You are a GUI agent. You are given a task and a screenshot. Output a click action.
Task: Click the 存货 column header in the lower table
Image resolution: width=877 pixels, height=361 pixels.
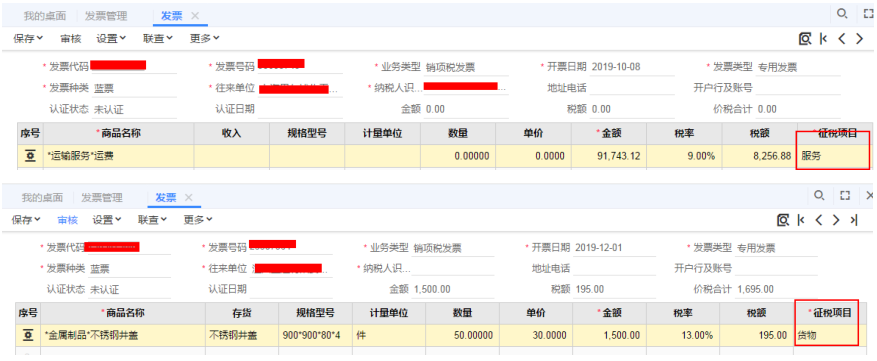click(242, 312)
